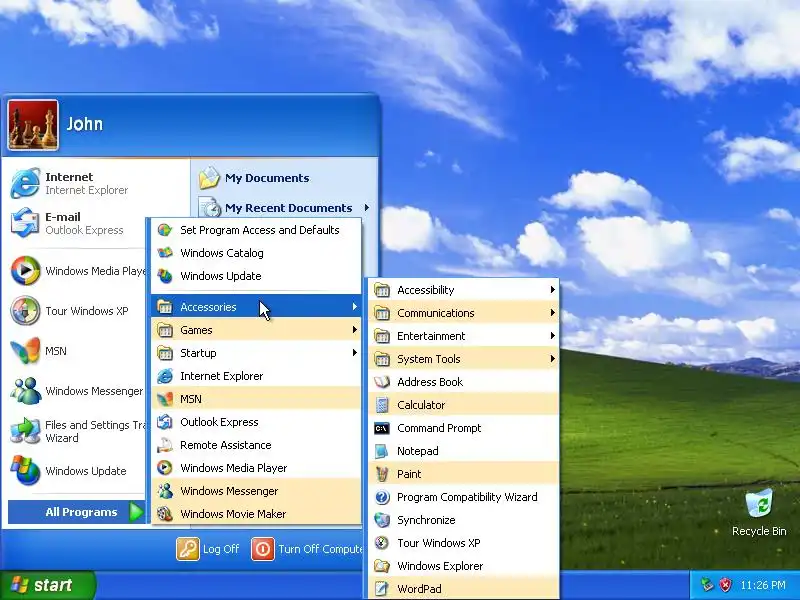Open the My Documents folder icon
Viewport: 800px width, 600px height.
coord(209,178)
